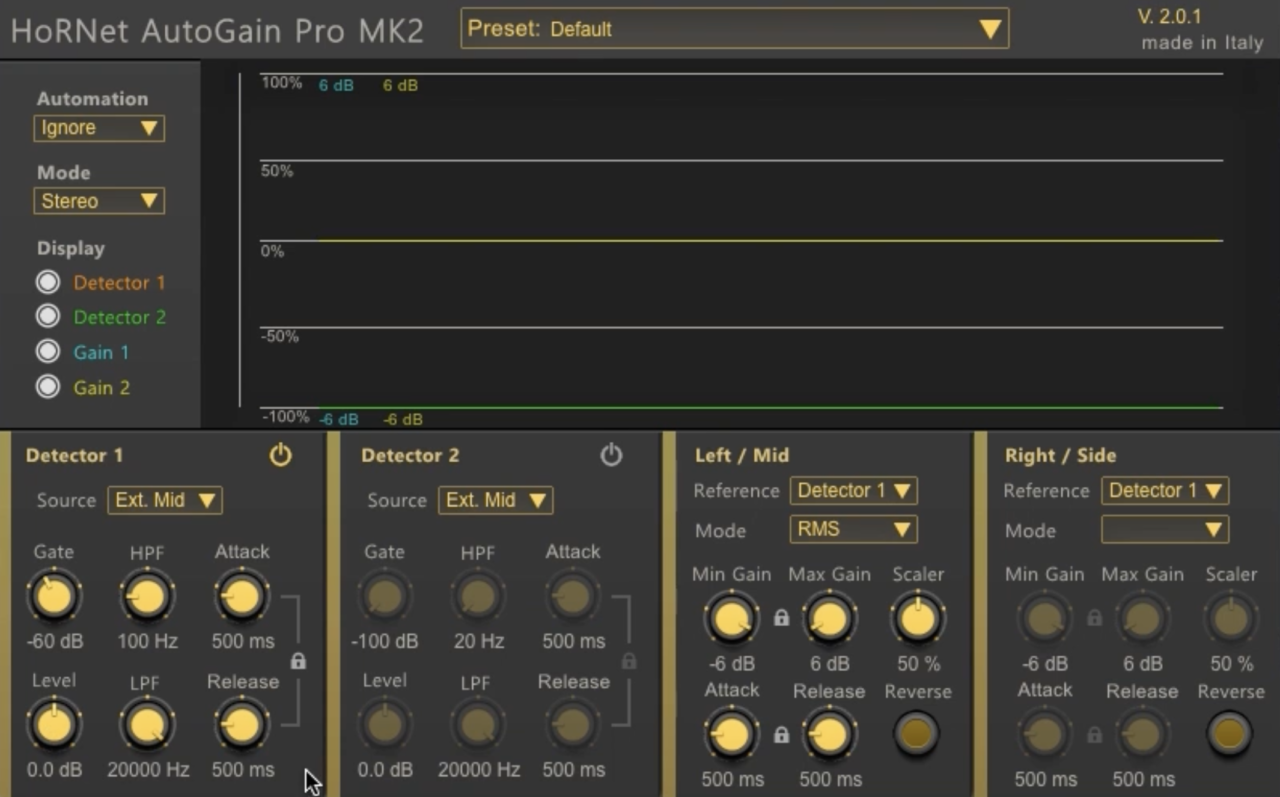Click the Left / Mid Max Gain knob
Viewport: 1280px width, 797px height.
[x=829, y=619]
